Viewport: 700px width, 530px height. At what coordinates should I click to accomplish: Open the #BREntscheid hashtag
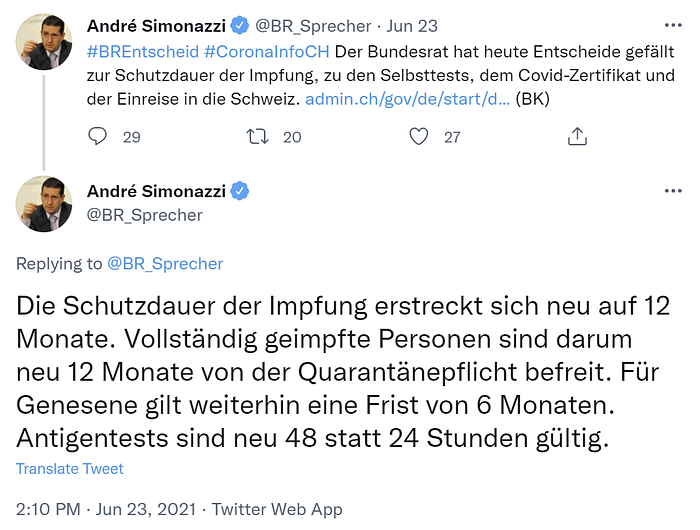143,52
